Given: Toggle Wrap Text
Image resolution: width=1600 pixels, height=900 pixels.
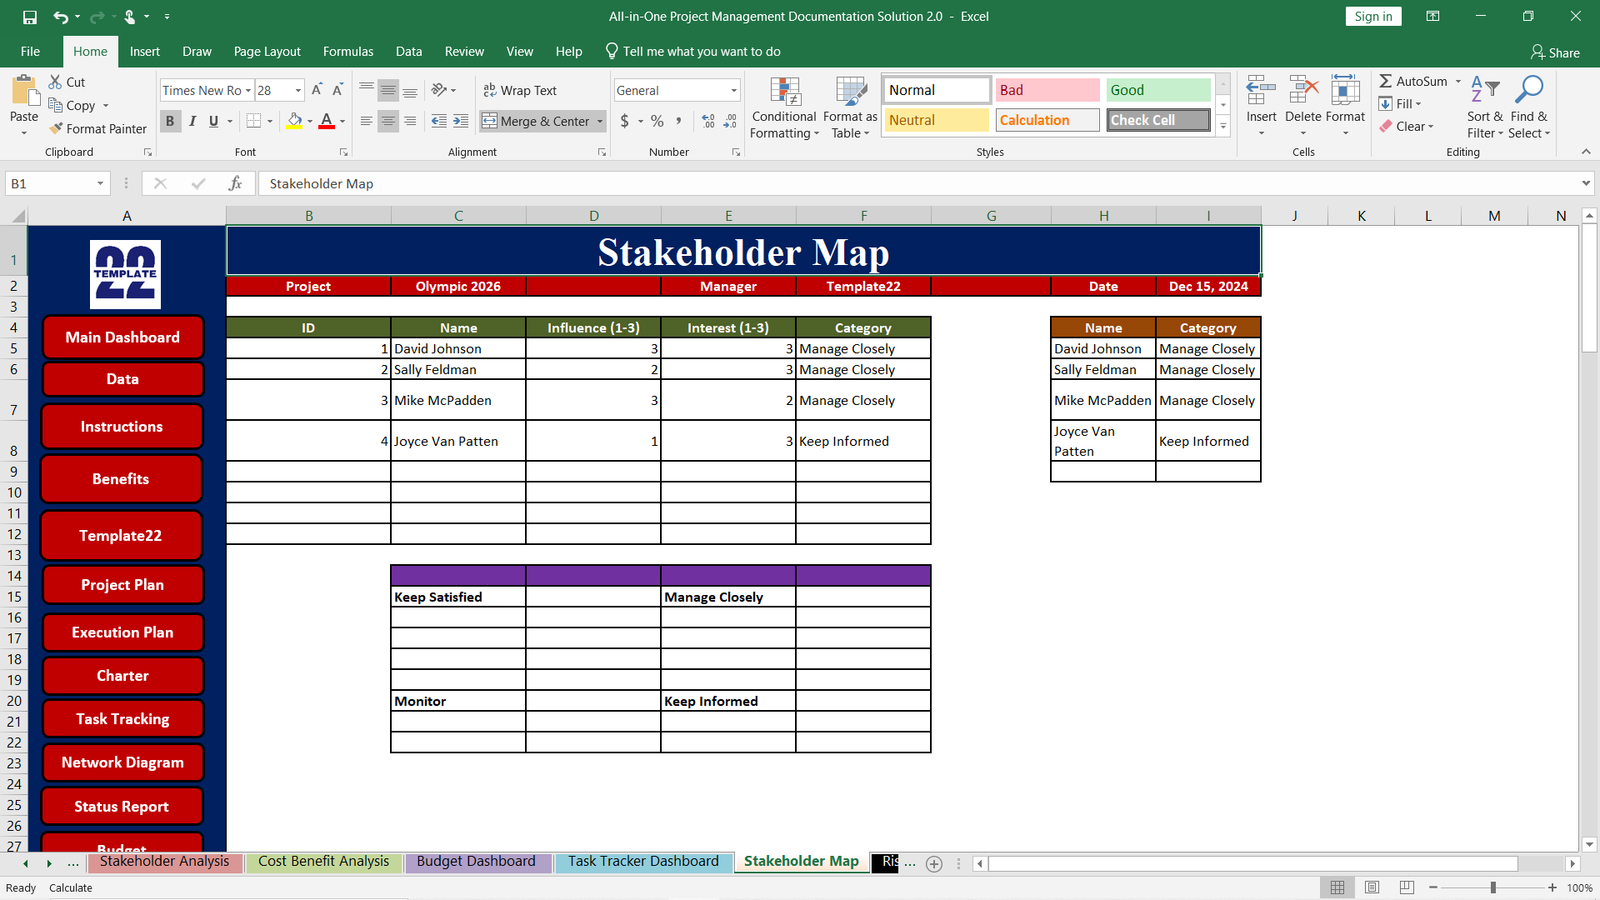Looking at the screenshot, I should click(520, 90).
